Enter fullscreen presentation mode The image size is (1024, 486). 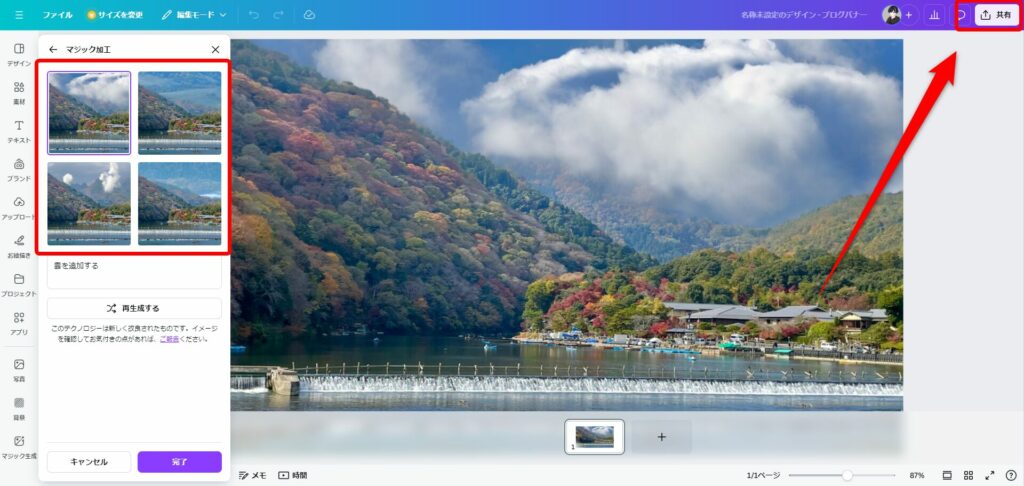(990, 476)
